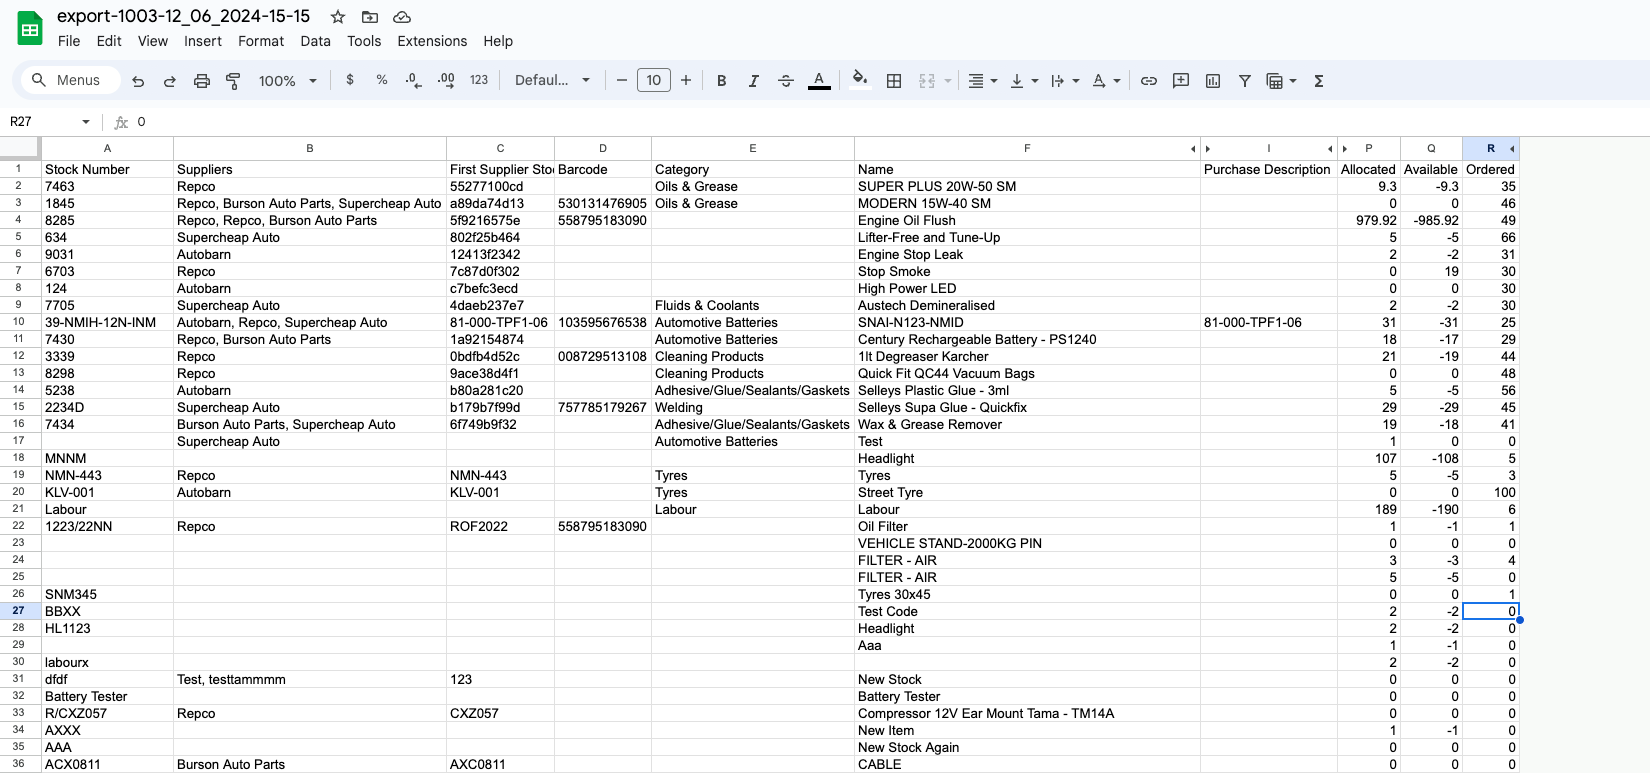1650x773 pixels.
Task: Open the Default font dropdown
Action: click(552, 80)
